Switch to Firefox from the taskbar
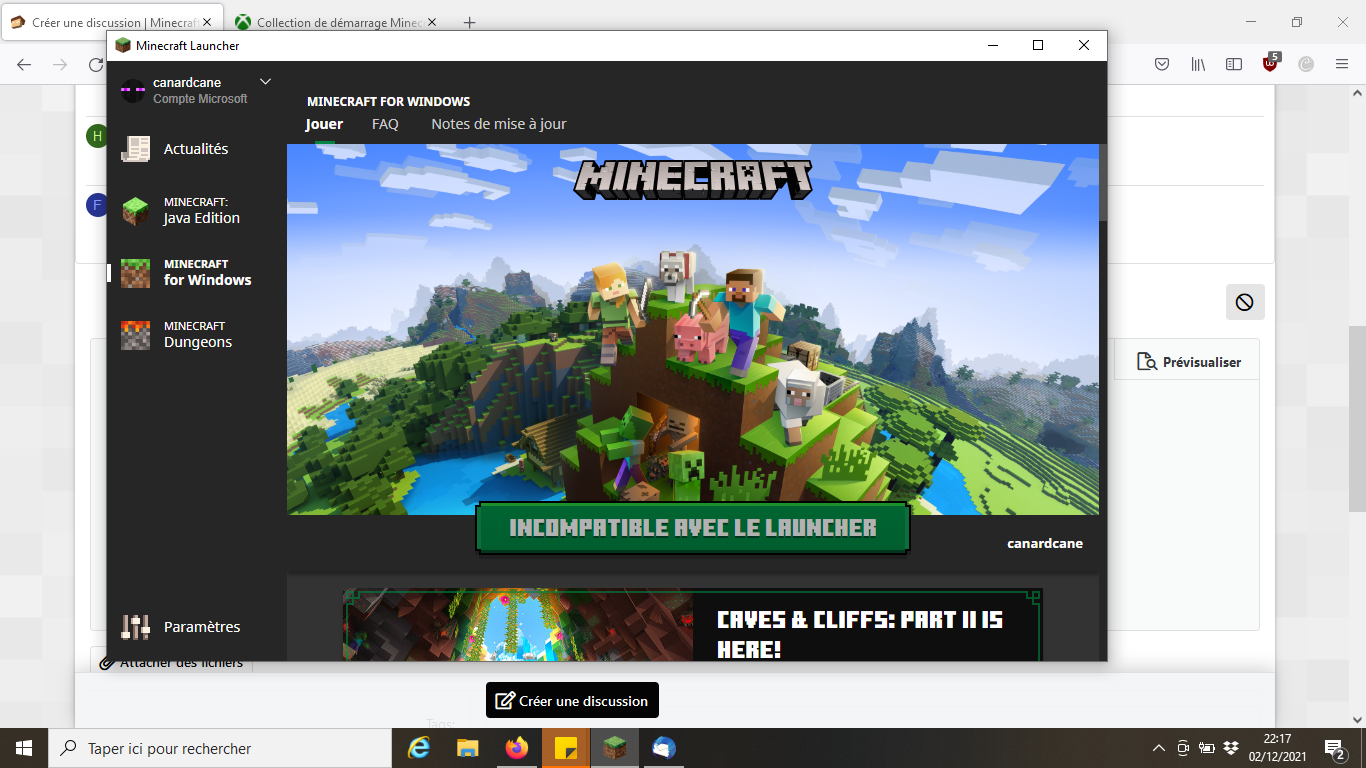 [517, 748]
